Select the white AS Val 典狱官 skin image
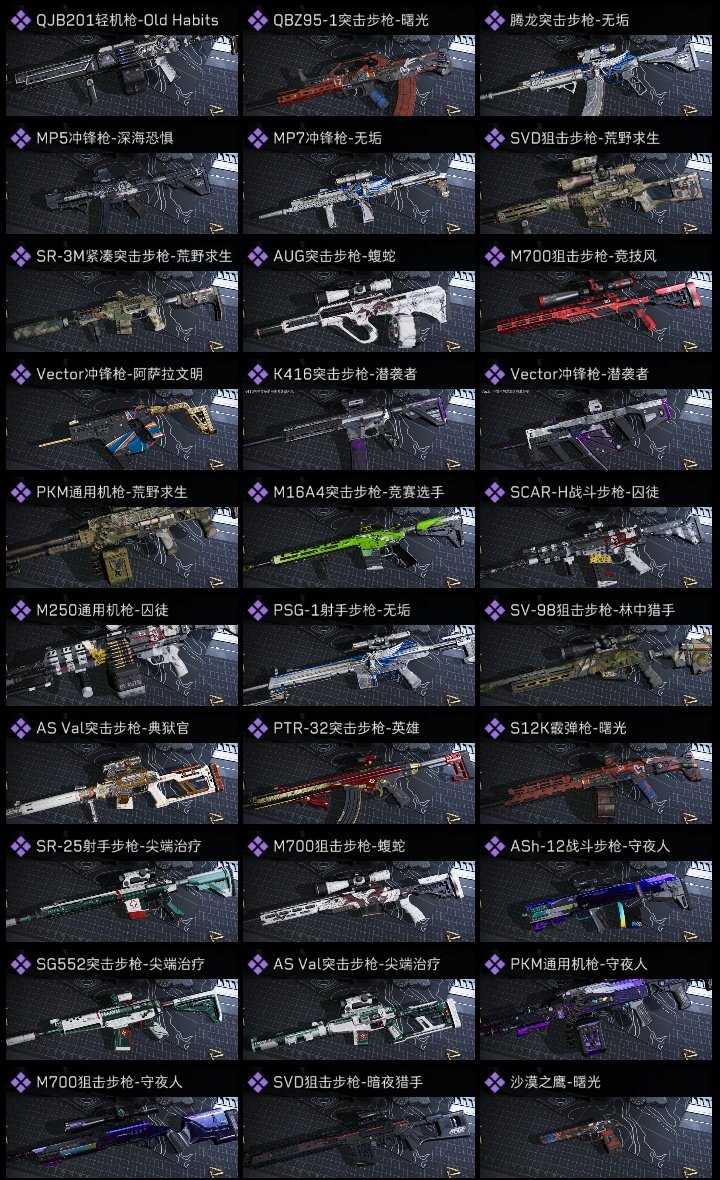Viewport: 720px width, 1180px height. tap(122, 783)
